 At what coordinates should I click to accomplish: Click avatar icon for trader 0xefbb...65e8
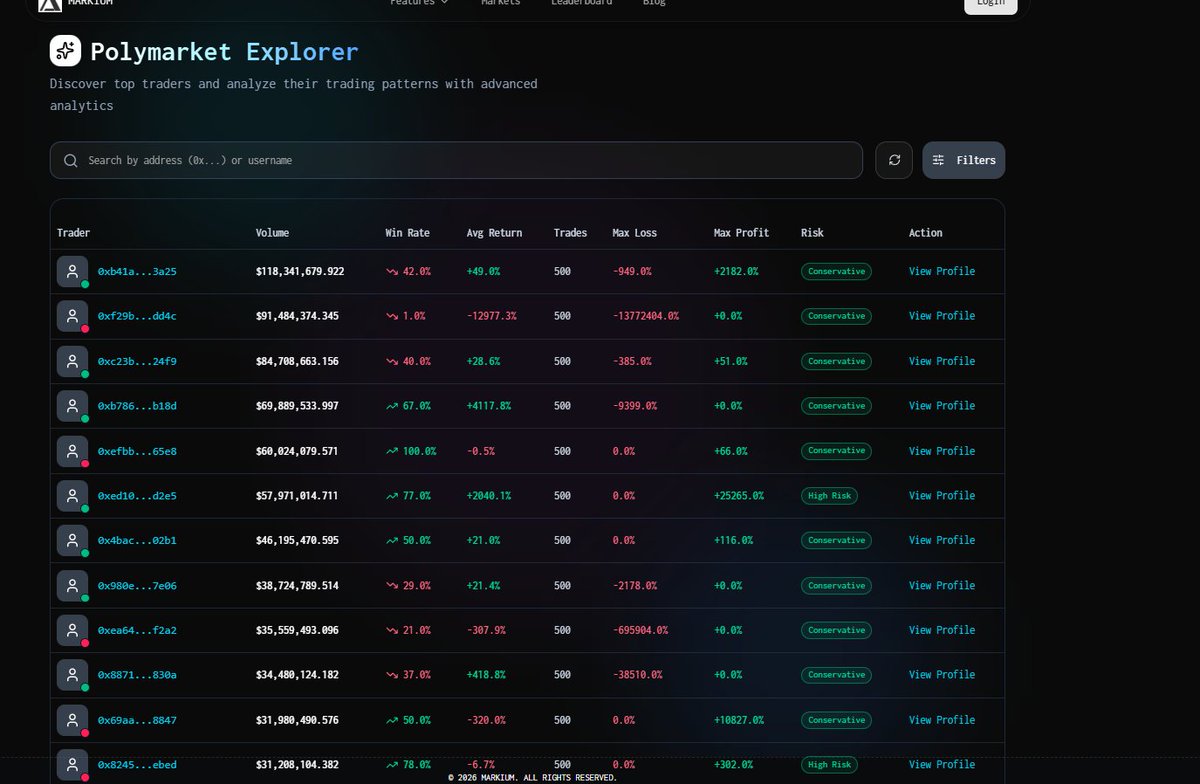point(72,451)
